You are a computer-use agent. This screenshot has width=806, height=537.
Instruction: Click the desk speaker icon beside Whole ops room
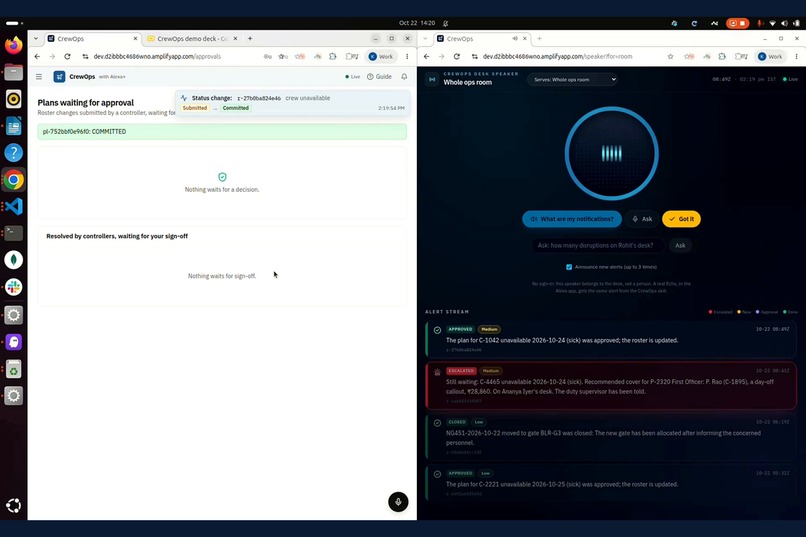(432, 79)
